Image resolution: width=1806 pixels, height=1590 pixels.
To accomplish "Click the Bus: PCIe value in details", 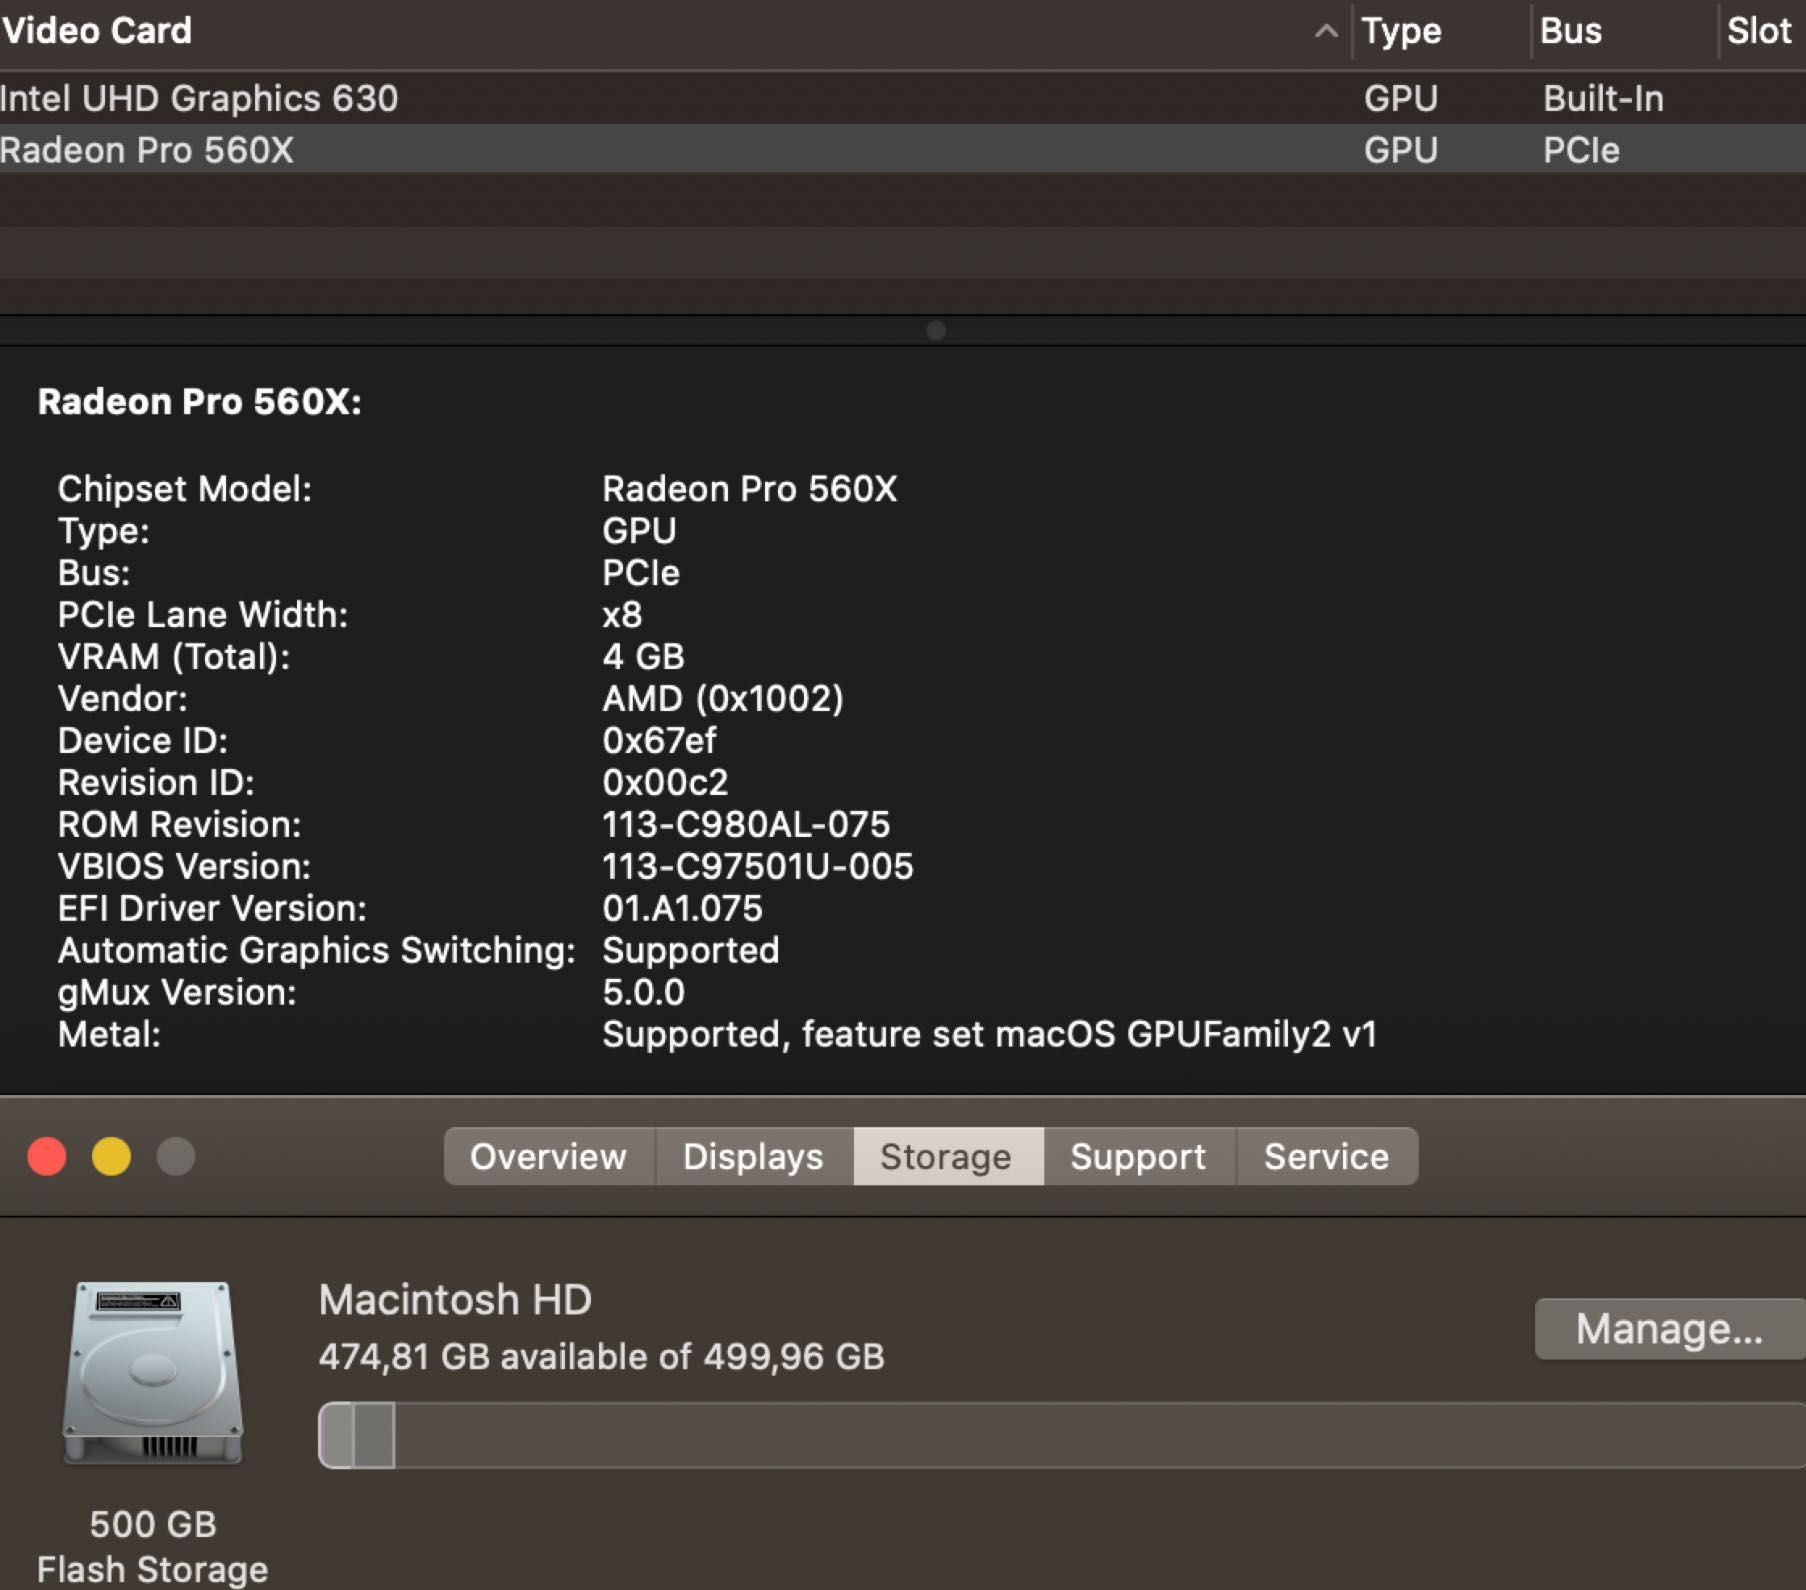I will click(x=641, y=573).
